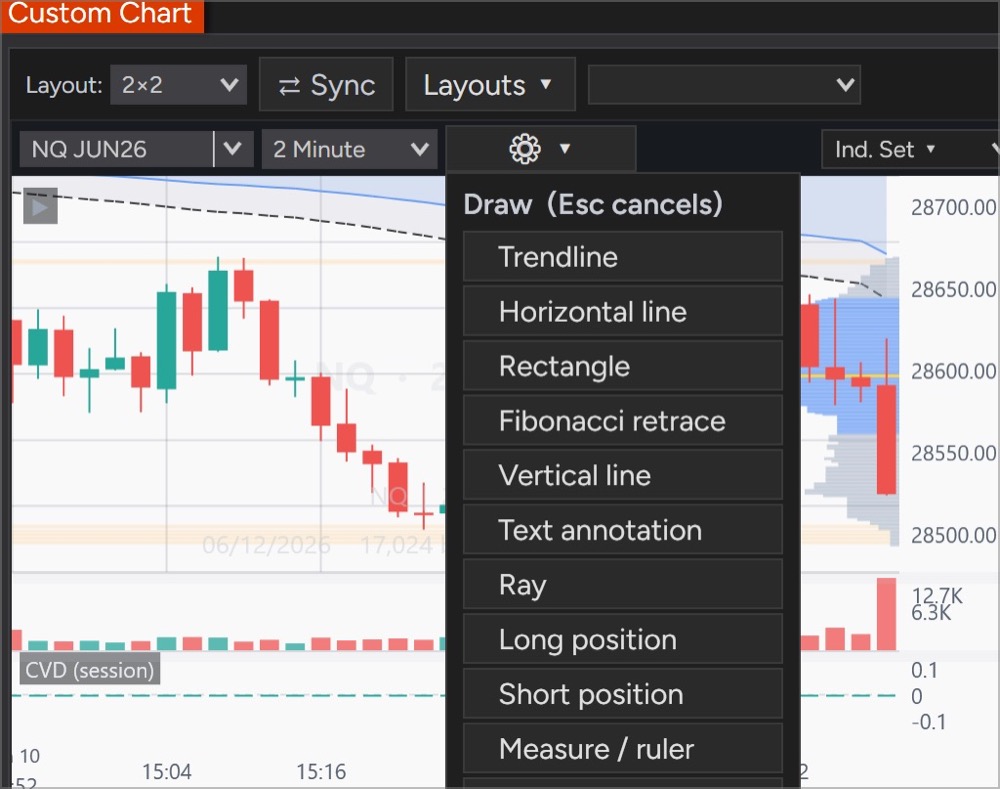Open the chart settings gear icon
Image resolution: width=1000 pixels, height=789 pixels.
click(524, 149)
